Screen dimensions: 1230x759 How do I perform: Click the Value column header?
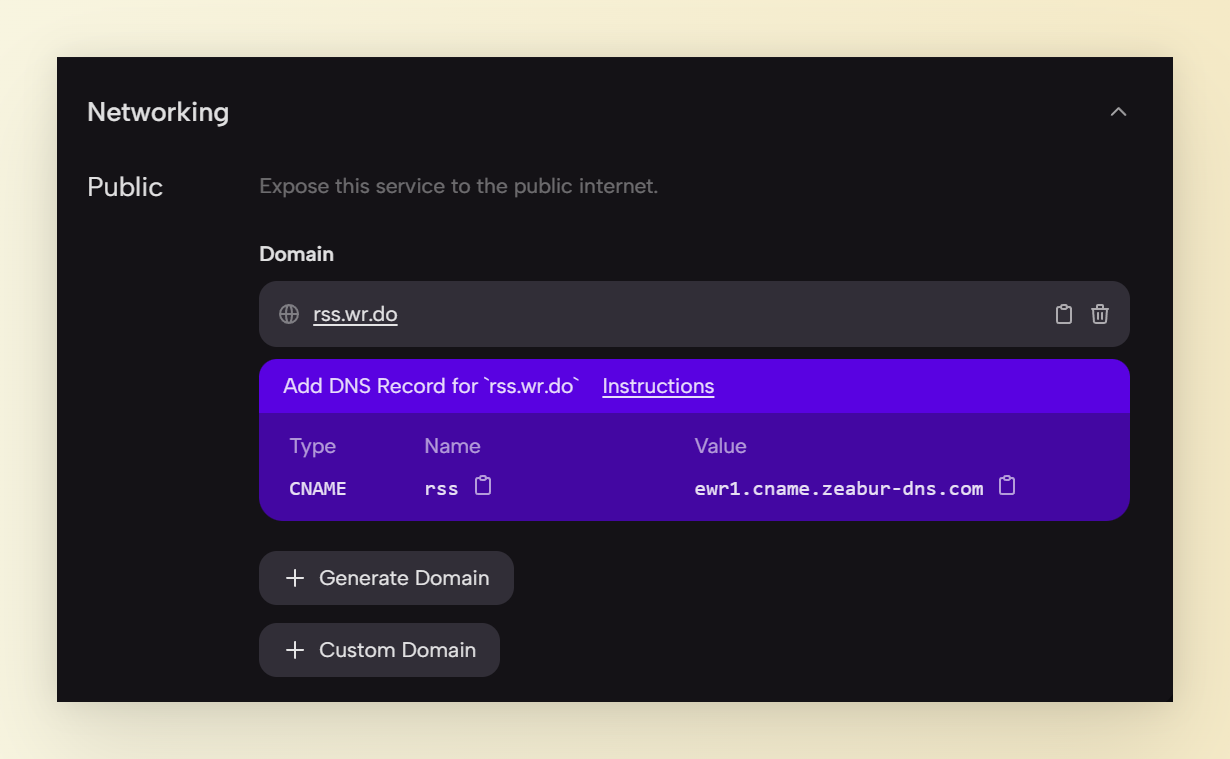(x=720, y=446)
